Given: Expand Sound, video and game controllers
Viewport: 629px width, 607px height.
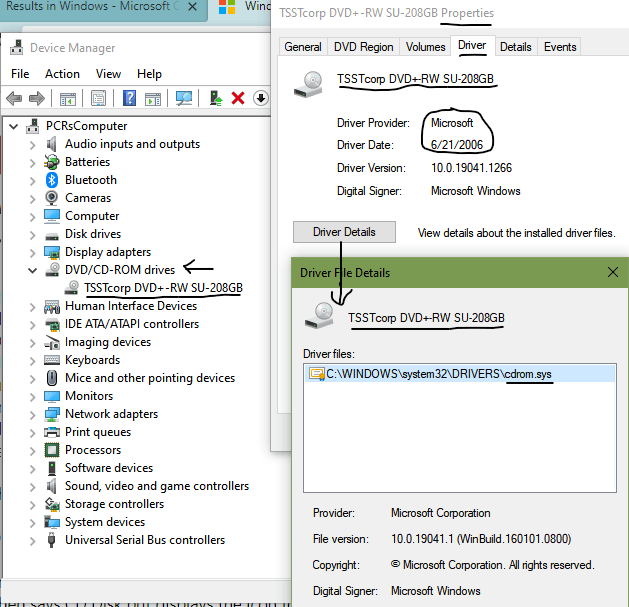Looking at the screenshot, I should [32, 487].
